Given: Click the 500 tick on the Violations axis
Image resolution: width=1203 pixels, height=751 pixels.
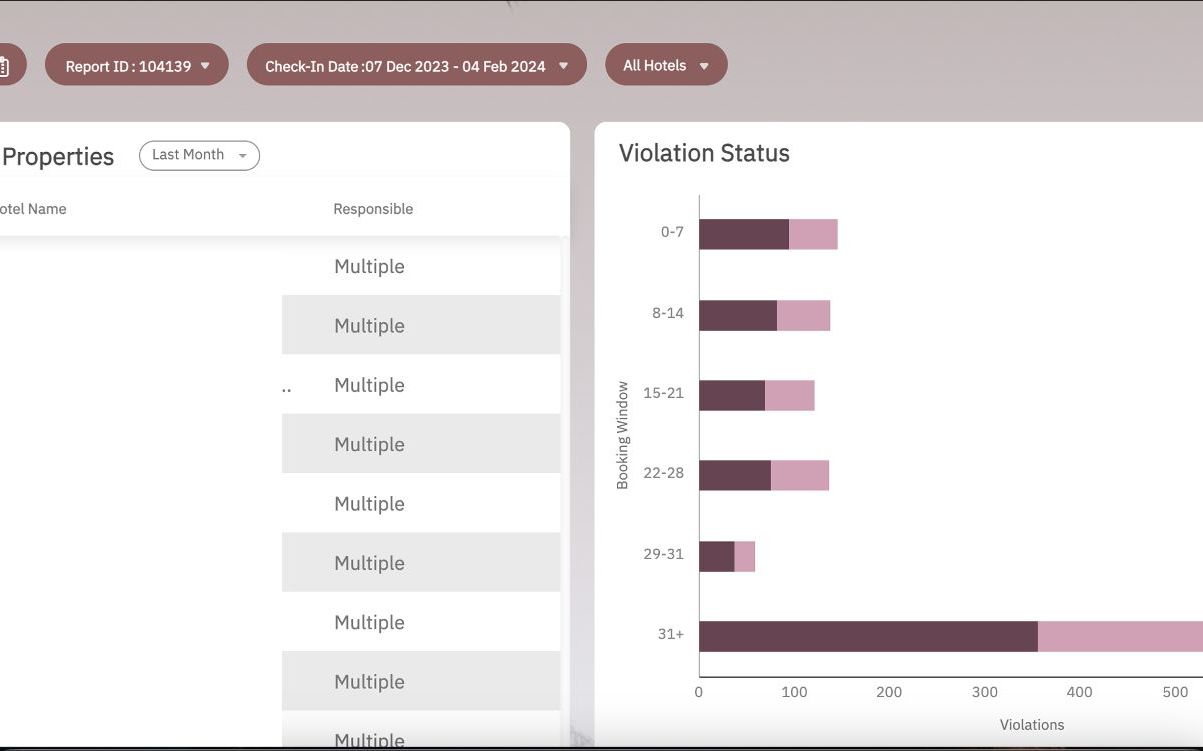Looking at the screenshot, I should click(1175, 692).
